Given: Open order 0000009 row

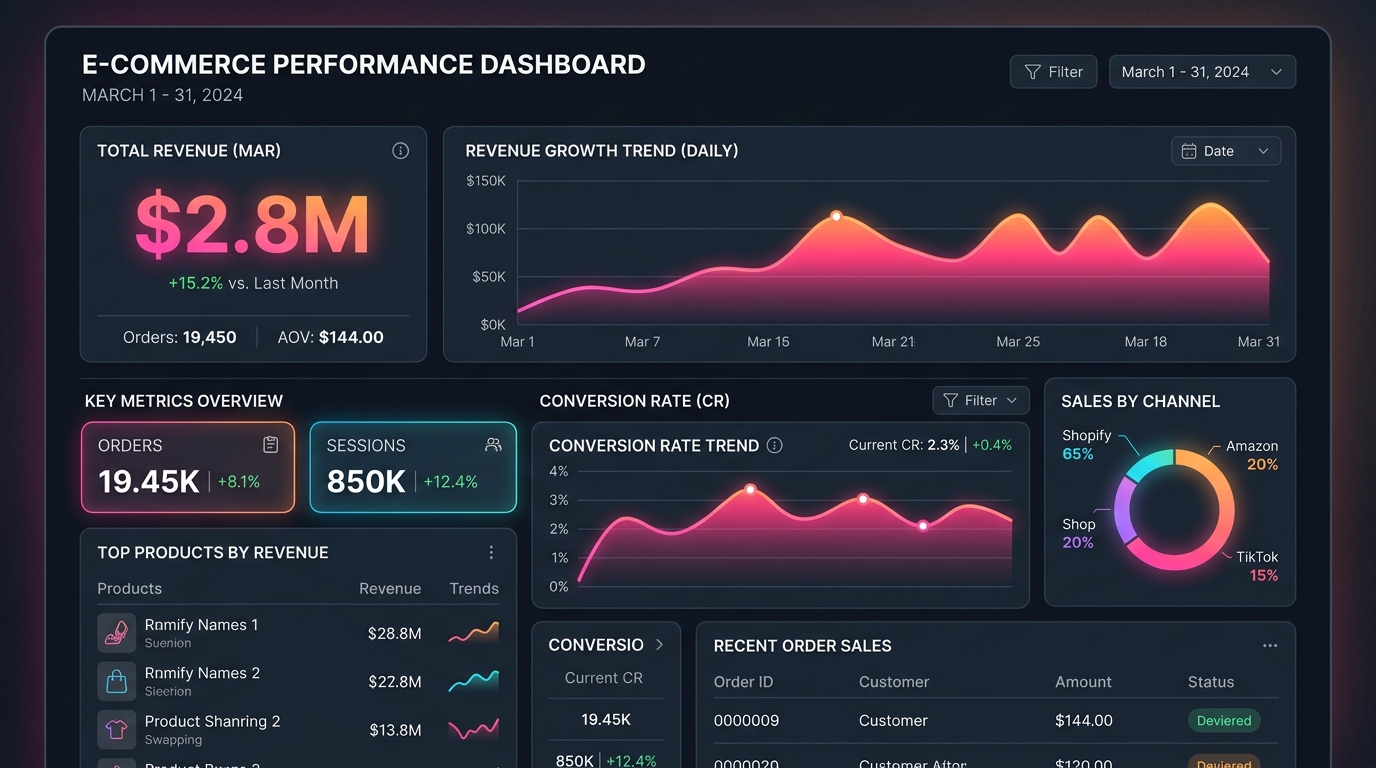Looking at the screenshot, I should click(x=996, y=720).
